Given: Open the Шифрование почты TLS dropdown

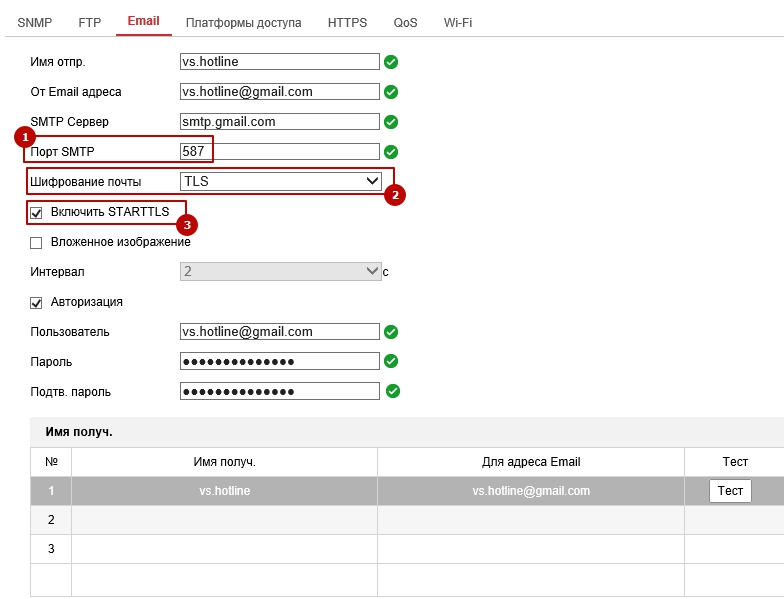Looking at the screenshot, I should (280, 181).
